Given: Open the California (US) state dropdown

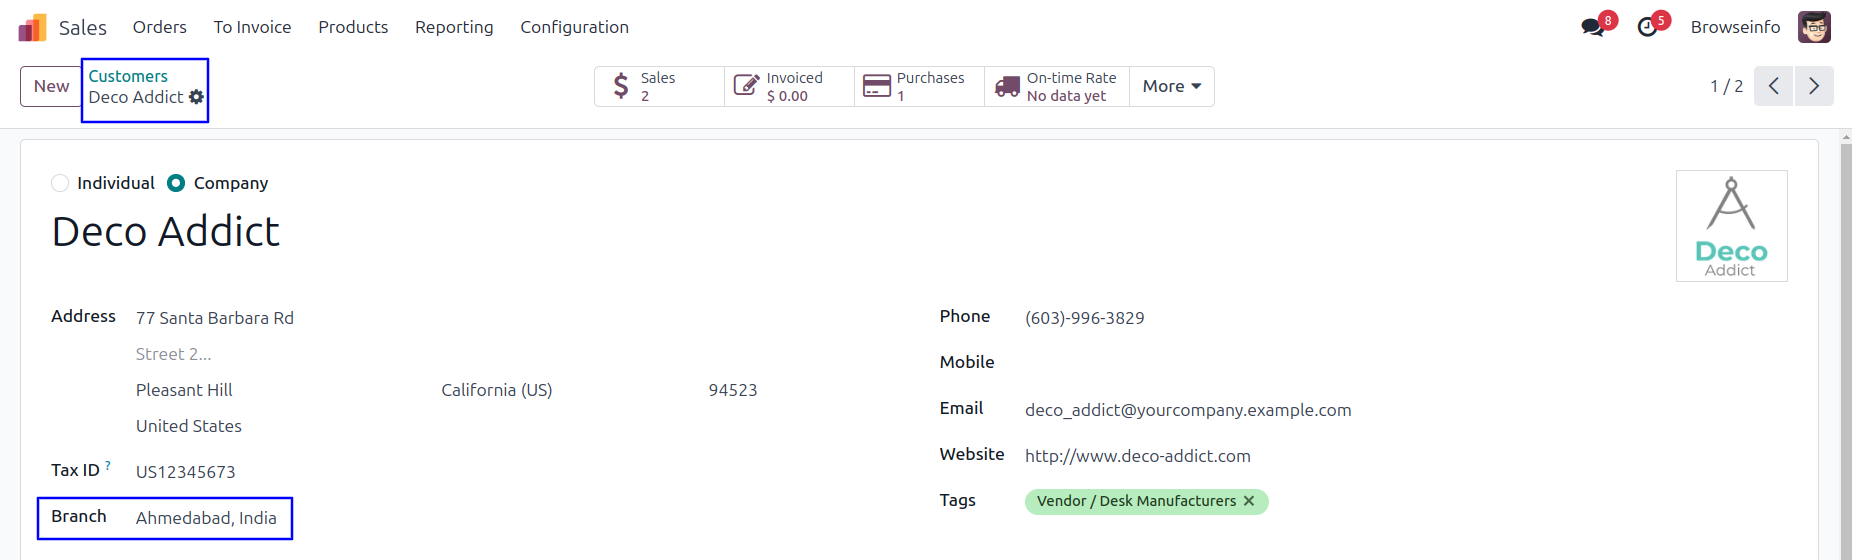Looking at the screenshot, I should (497, 390).
